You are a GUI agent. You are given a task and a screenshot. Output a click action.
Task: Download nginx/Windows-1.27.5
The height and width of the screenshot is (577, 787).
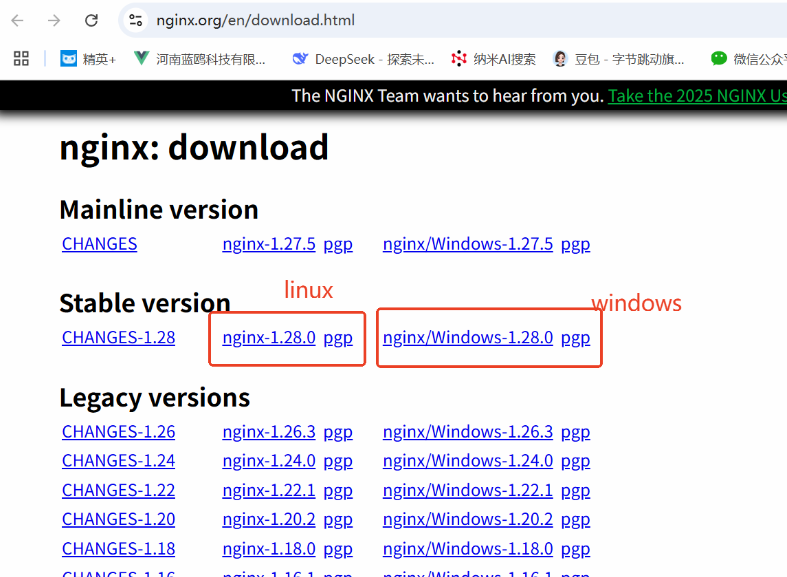pyautogui.click(x=468, y=244)
